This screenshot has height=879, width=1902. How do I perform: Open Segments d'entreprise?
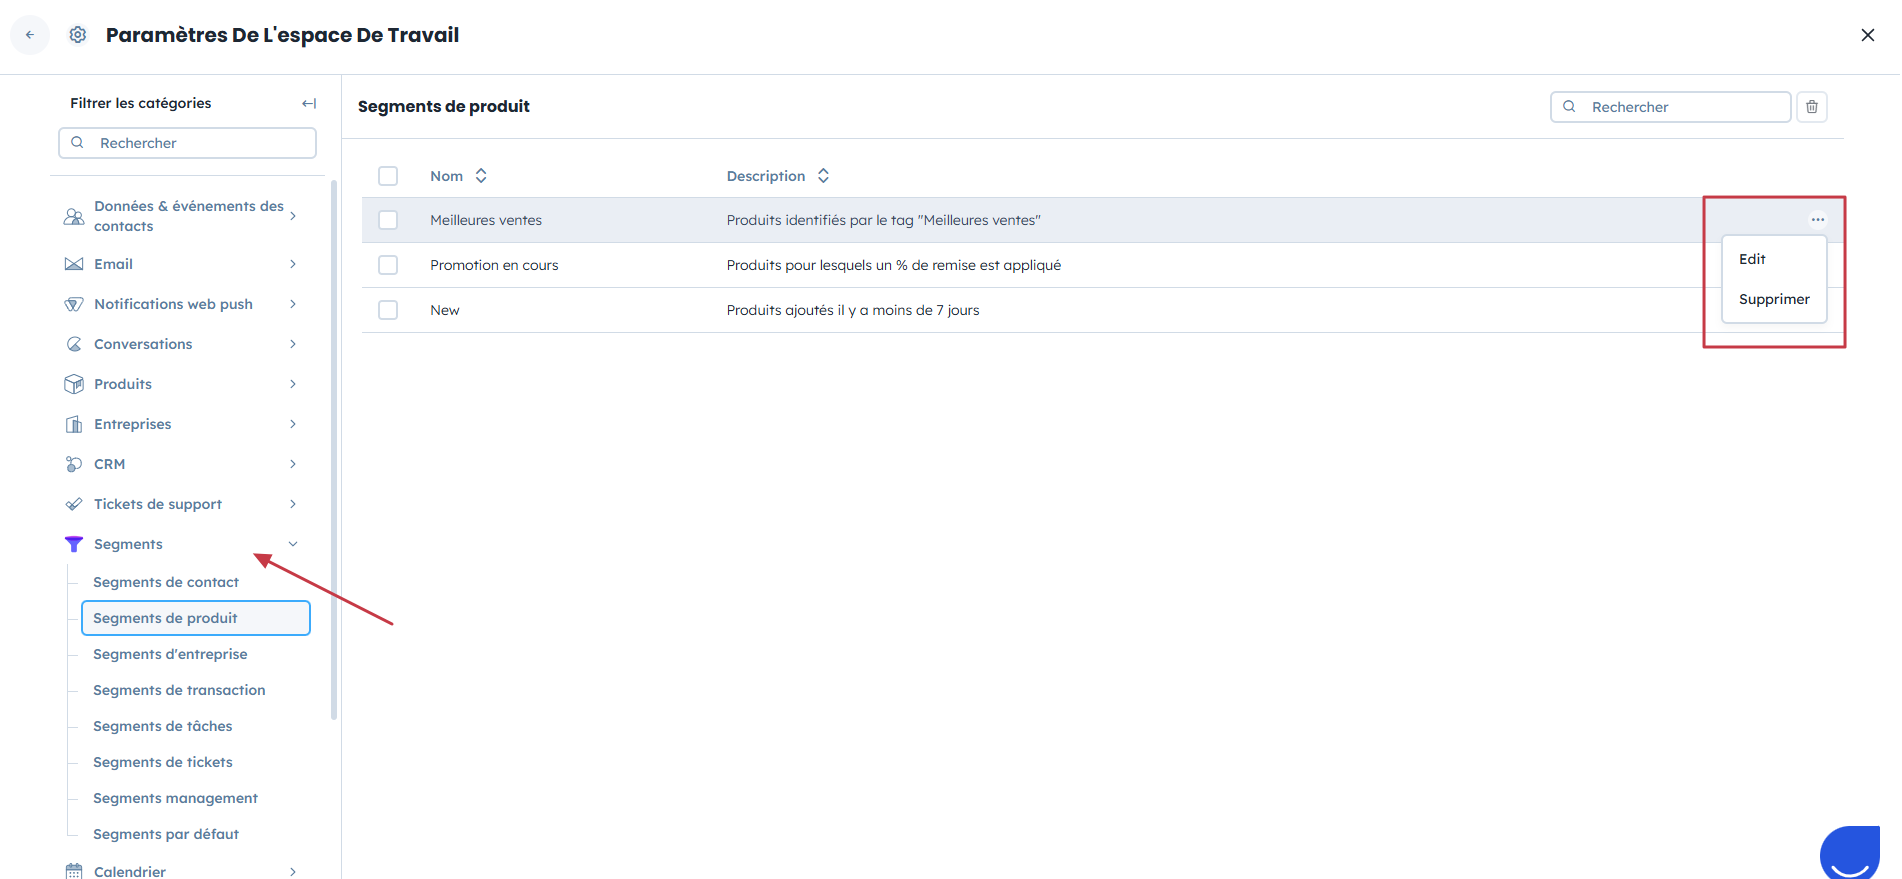[x=170, y=654]
